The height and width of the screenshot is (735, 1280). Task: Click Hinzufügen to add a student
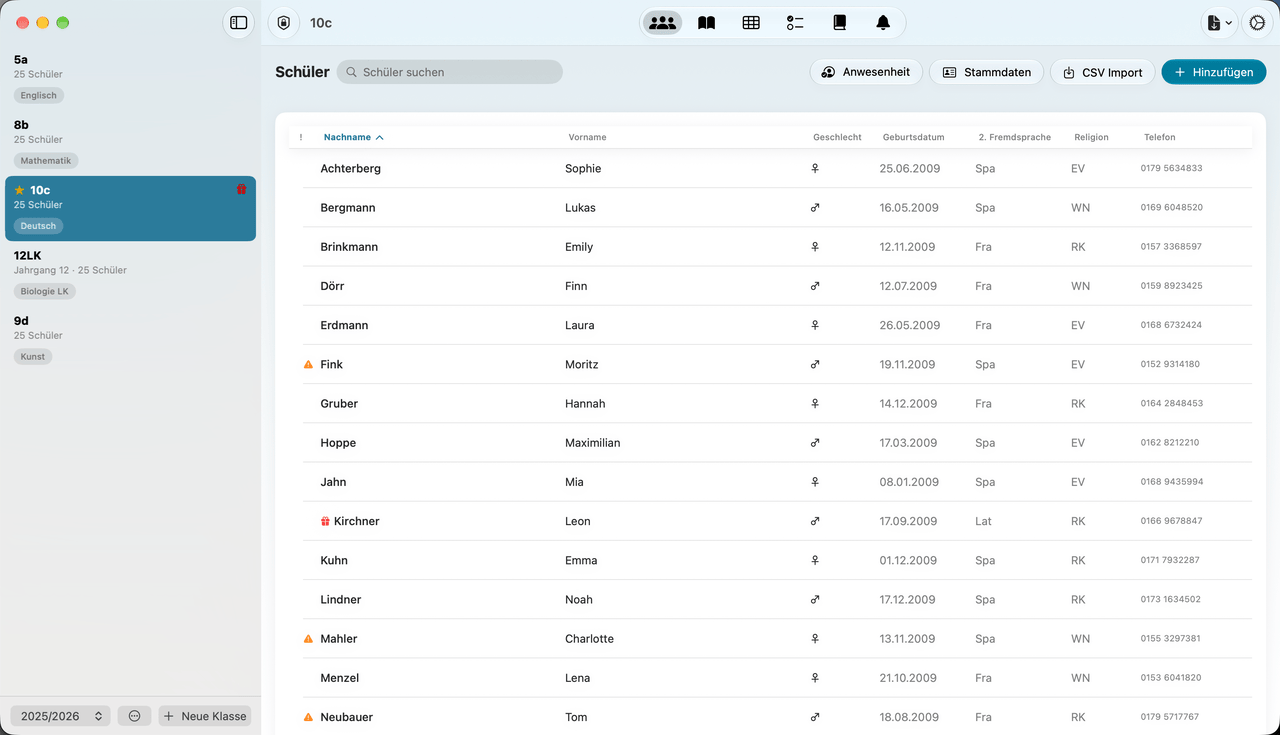click(1214, 72)
